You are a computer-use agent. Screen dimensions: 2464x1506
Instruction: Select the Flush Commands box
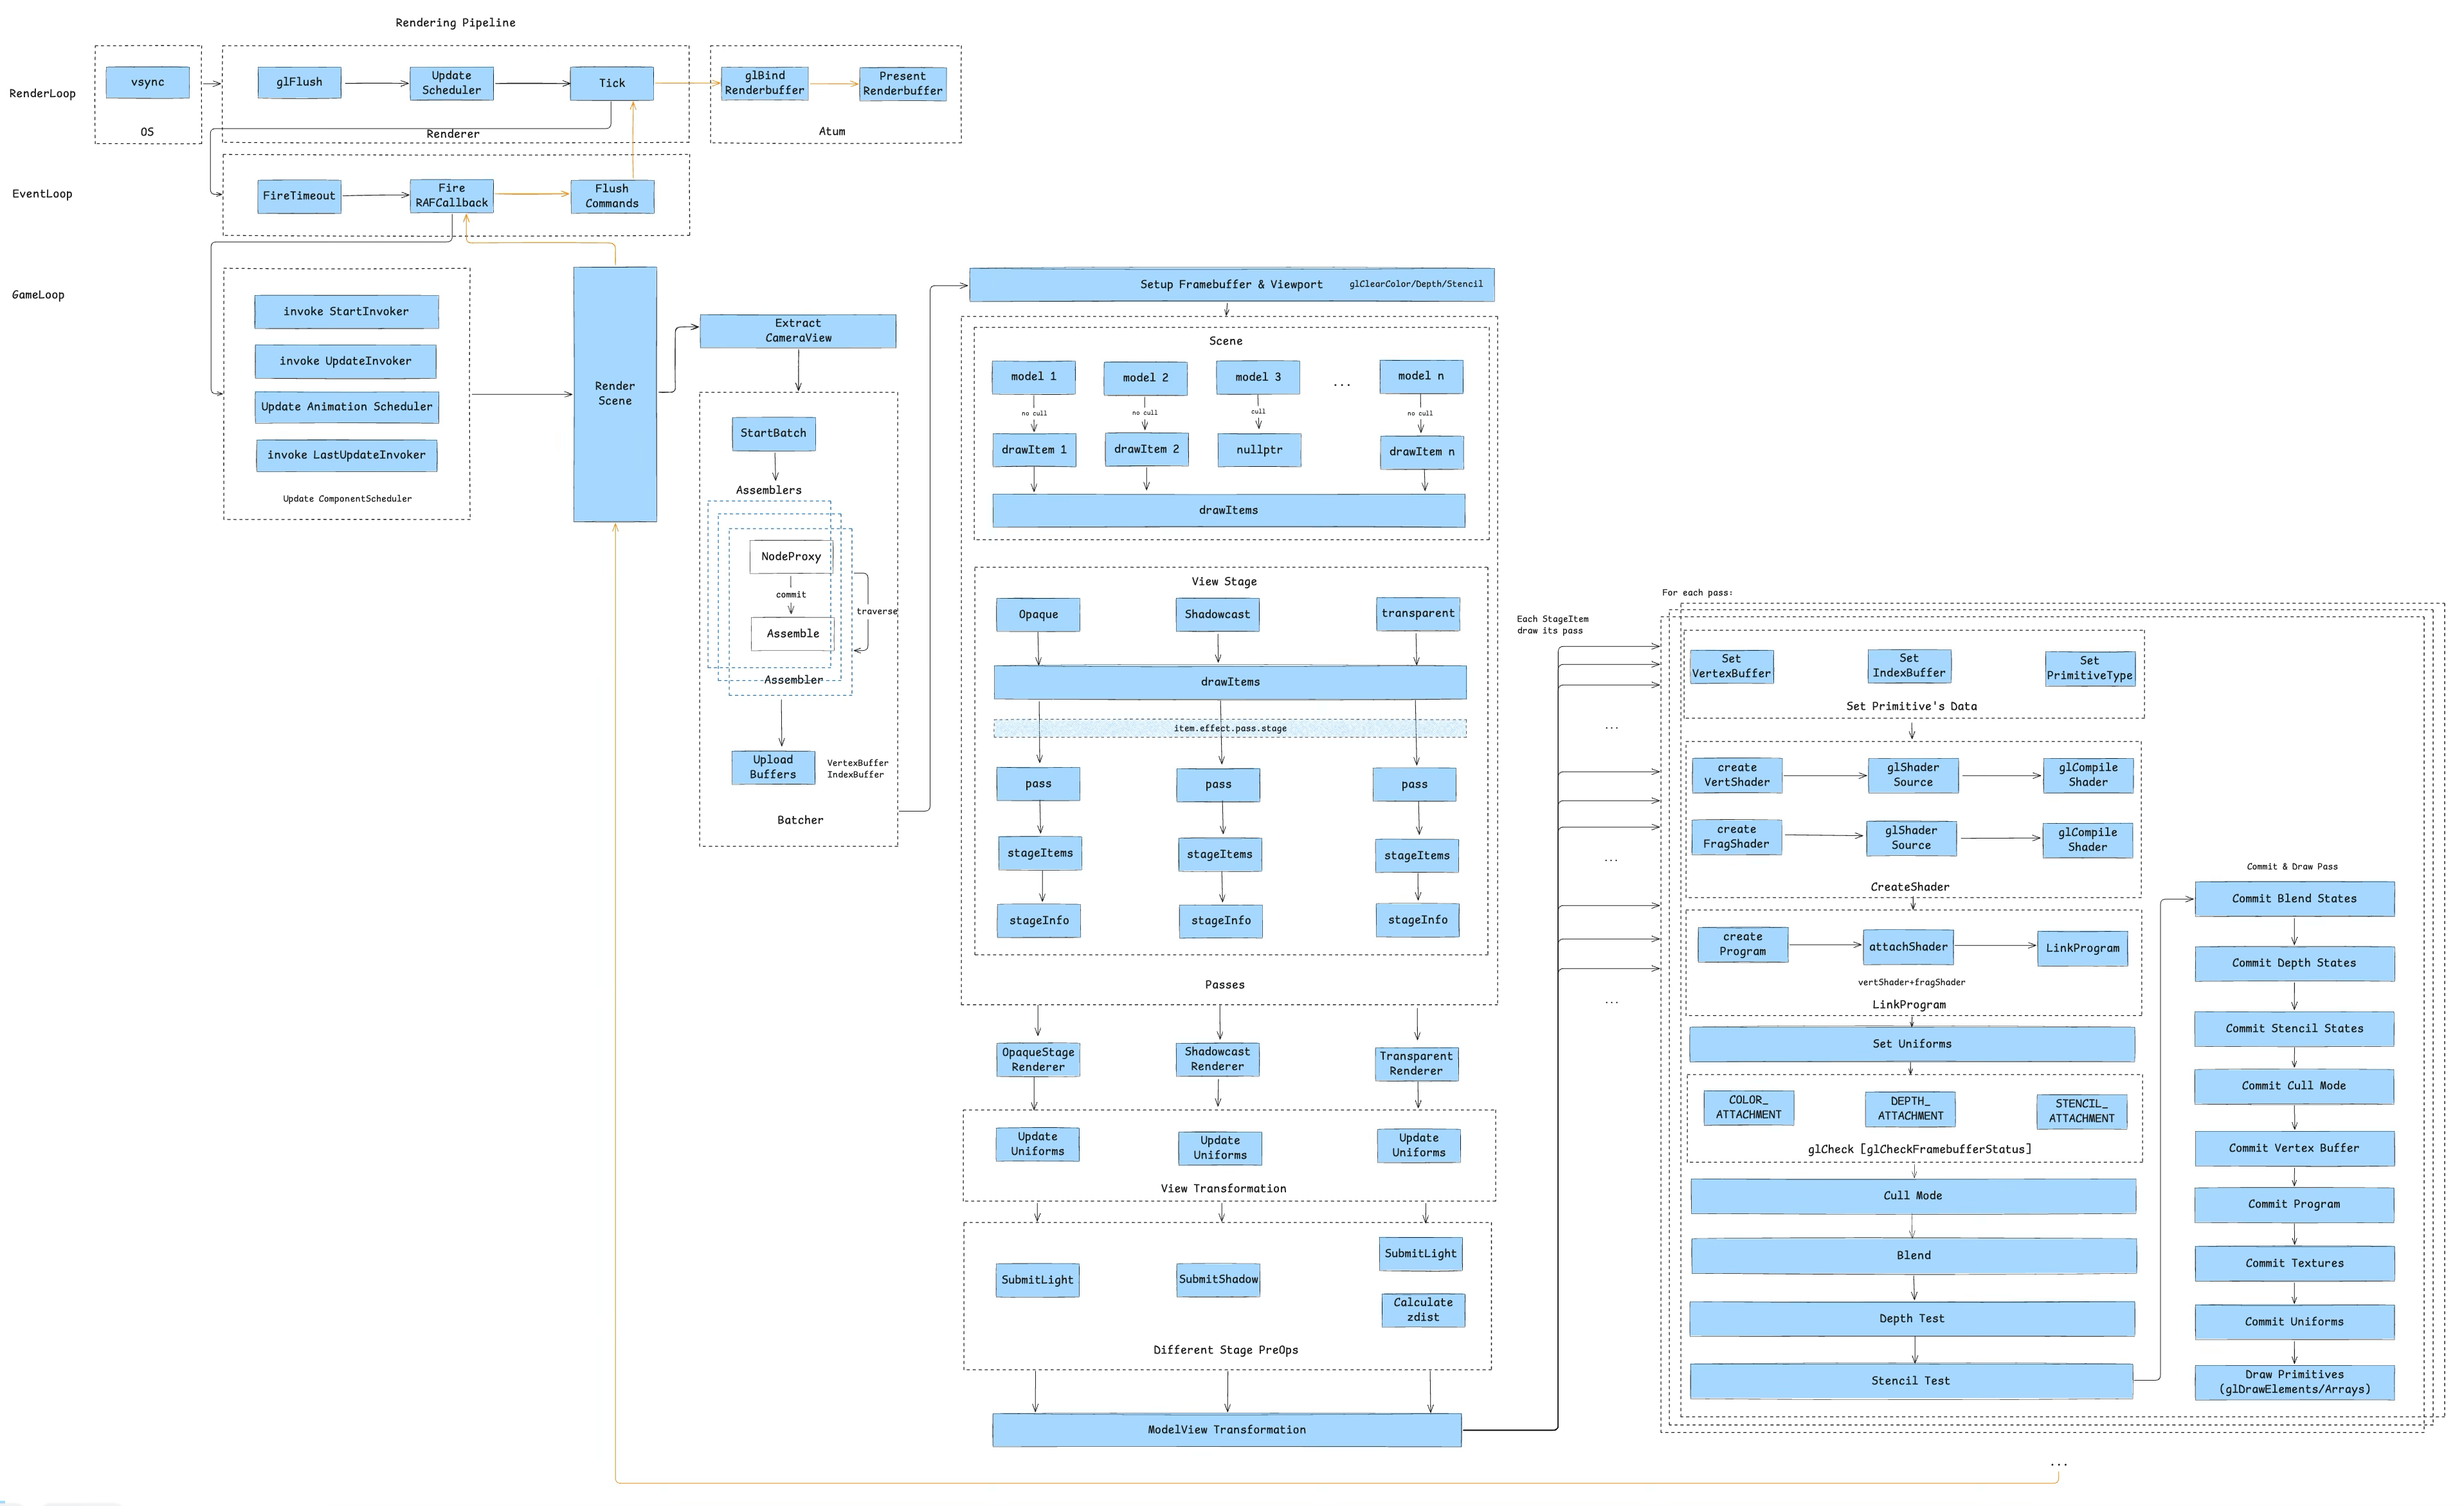click(x=612, y=196)
